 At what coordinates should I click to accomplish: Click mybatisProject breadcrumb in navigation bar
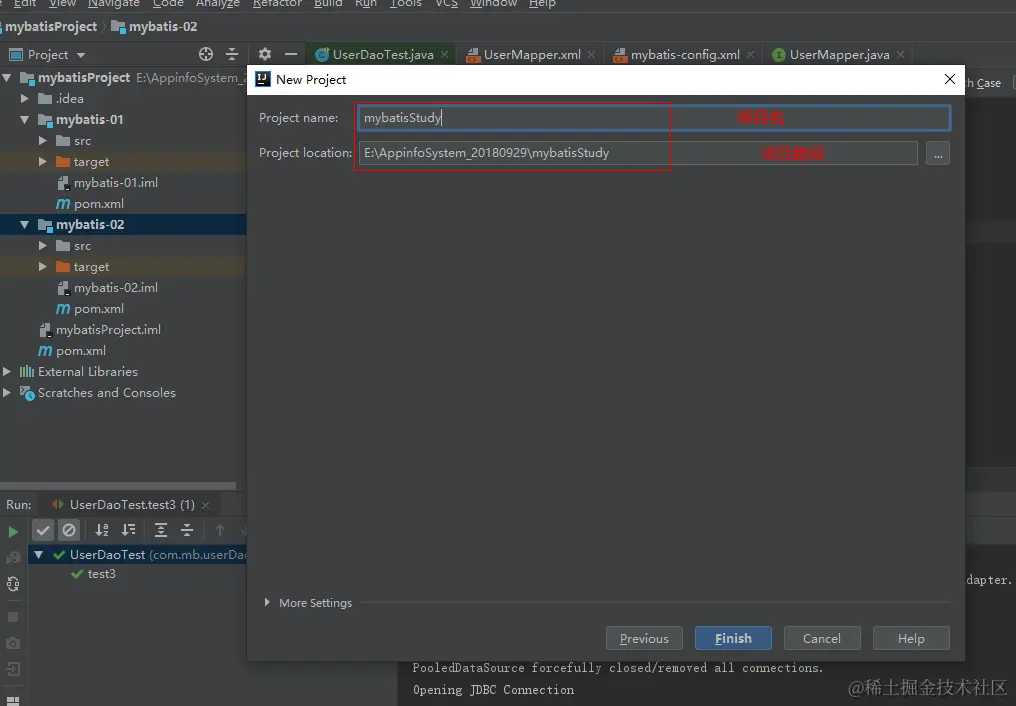click(x=51, y=27)
